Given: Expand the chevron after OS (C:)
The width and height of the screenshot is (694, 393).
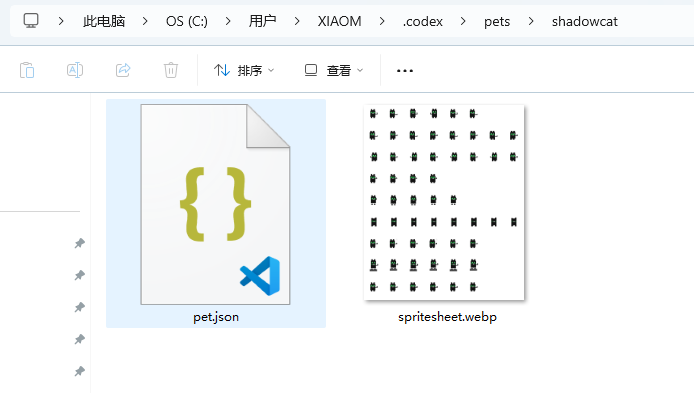Looking at the screenshot, I should [228, 21].
